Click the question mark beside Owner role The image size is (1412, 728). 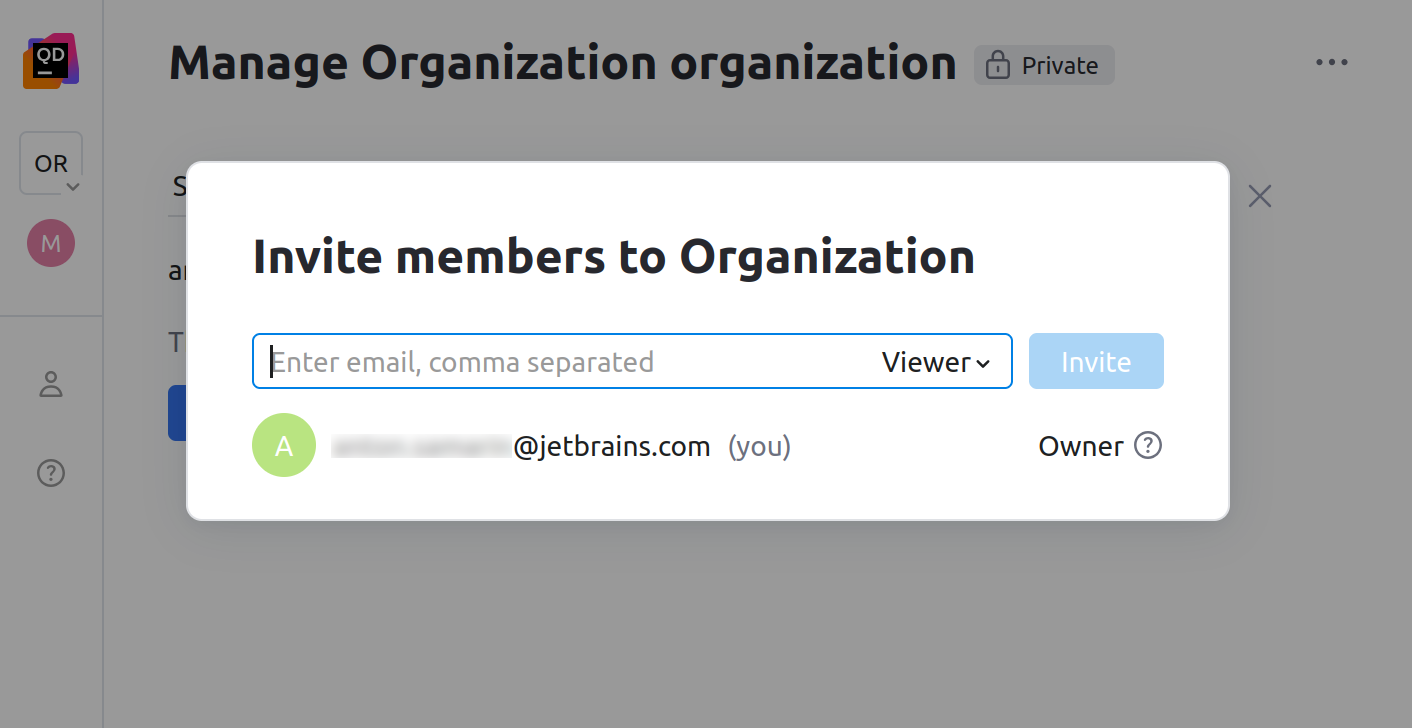pos(1149,446)
